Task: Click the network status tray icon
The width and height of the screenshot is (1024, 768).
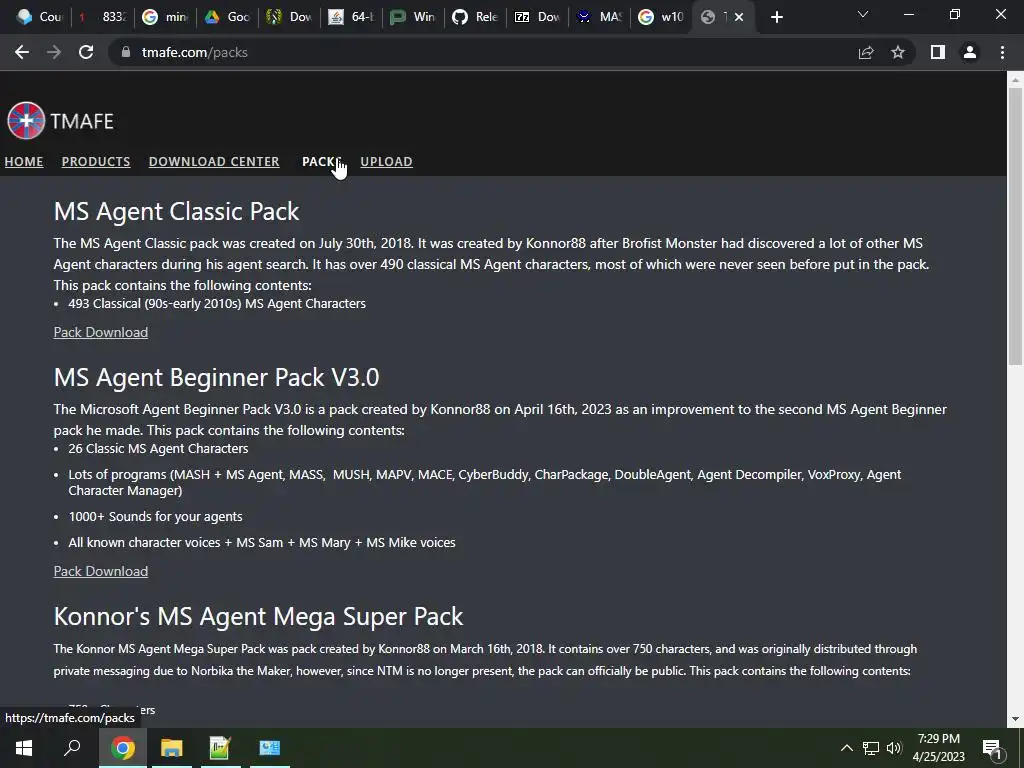Action: tap(871, 748)
